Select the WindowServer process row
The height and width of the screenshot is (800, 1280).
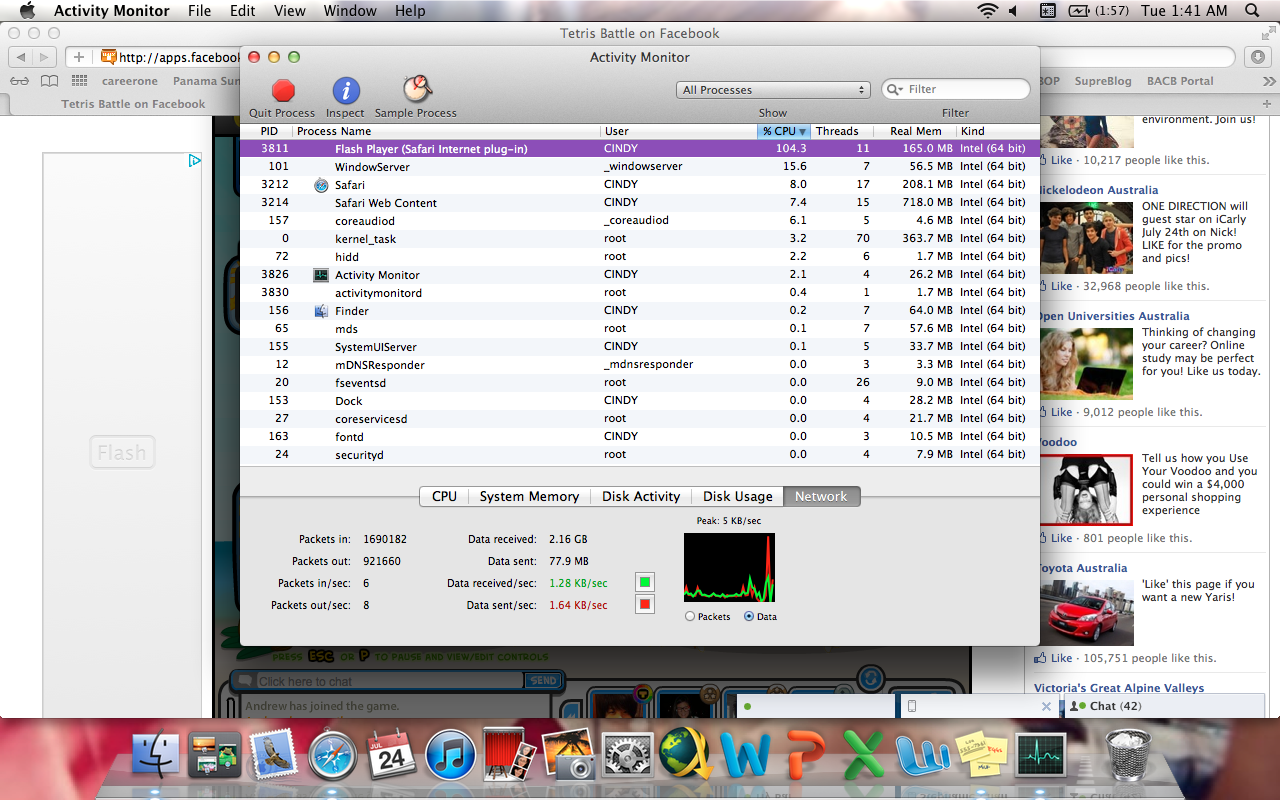click(x=639, y=167)
